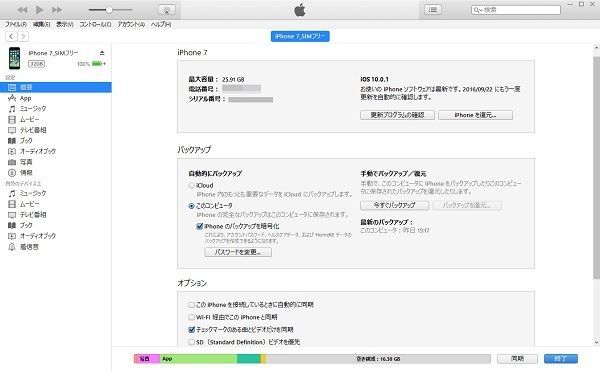Image resolution: width=600 pixels, height=371 pixels.
Task: Click the vertical scrollbar thumb
Action: (x=596, y=168)
